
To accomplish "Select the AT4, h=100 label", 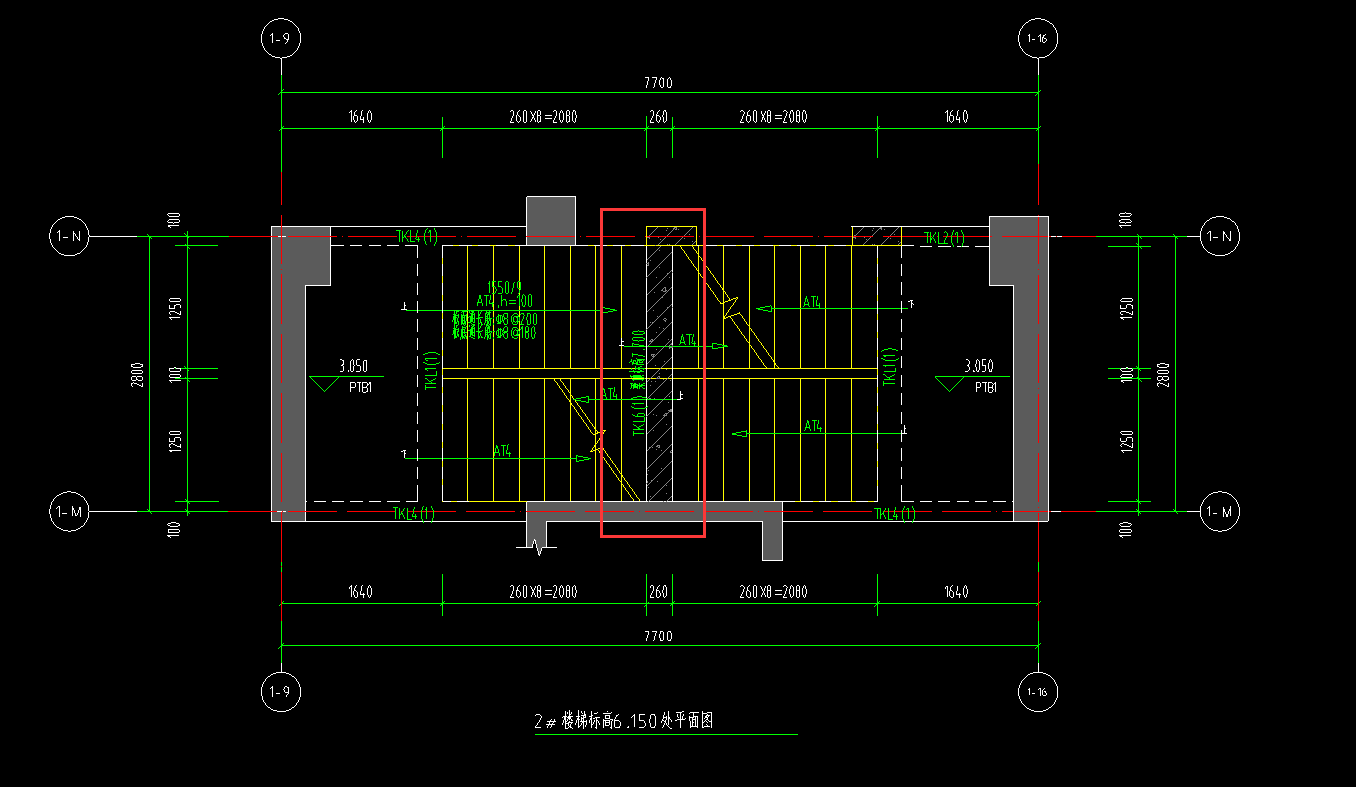I will (x=504, y=301).
